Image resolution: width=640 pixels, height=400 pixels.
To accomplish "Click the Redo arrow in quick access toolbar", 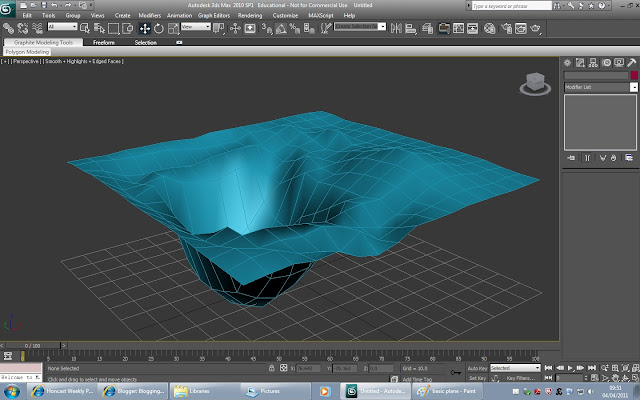I will pos(69,5).
